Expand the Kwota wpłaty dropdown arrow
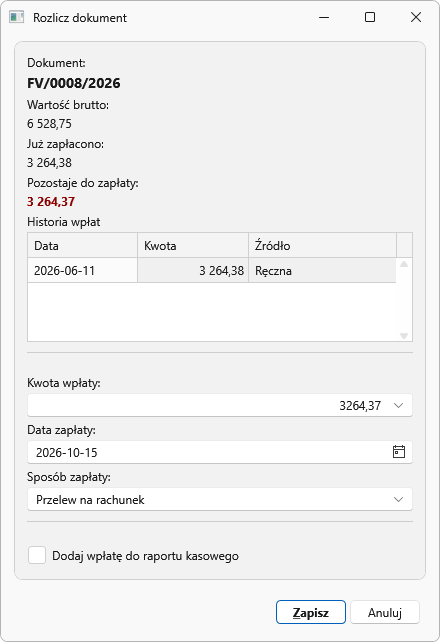This screenshot has width=440, height=642. 398,405
